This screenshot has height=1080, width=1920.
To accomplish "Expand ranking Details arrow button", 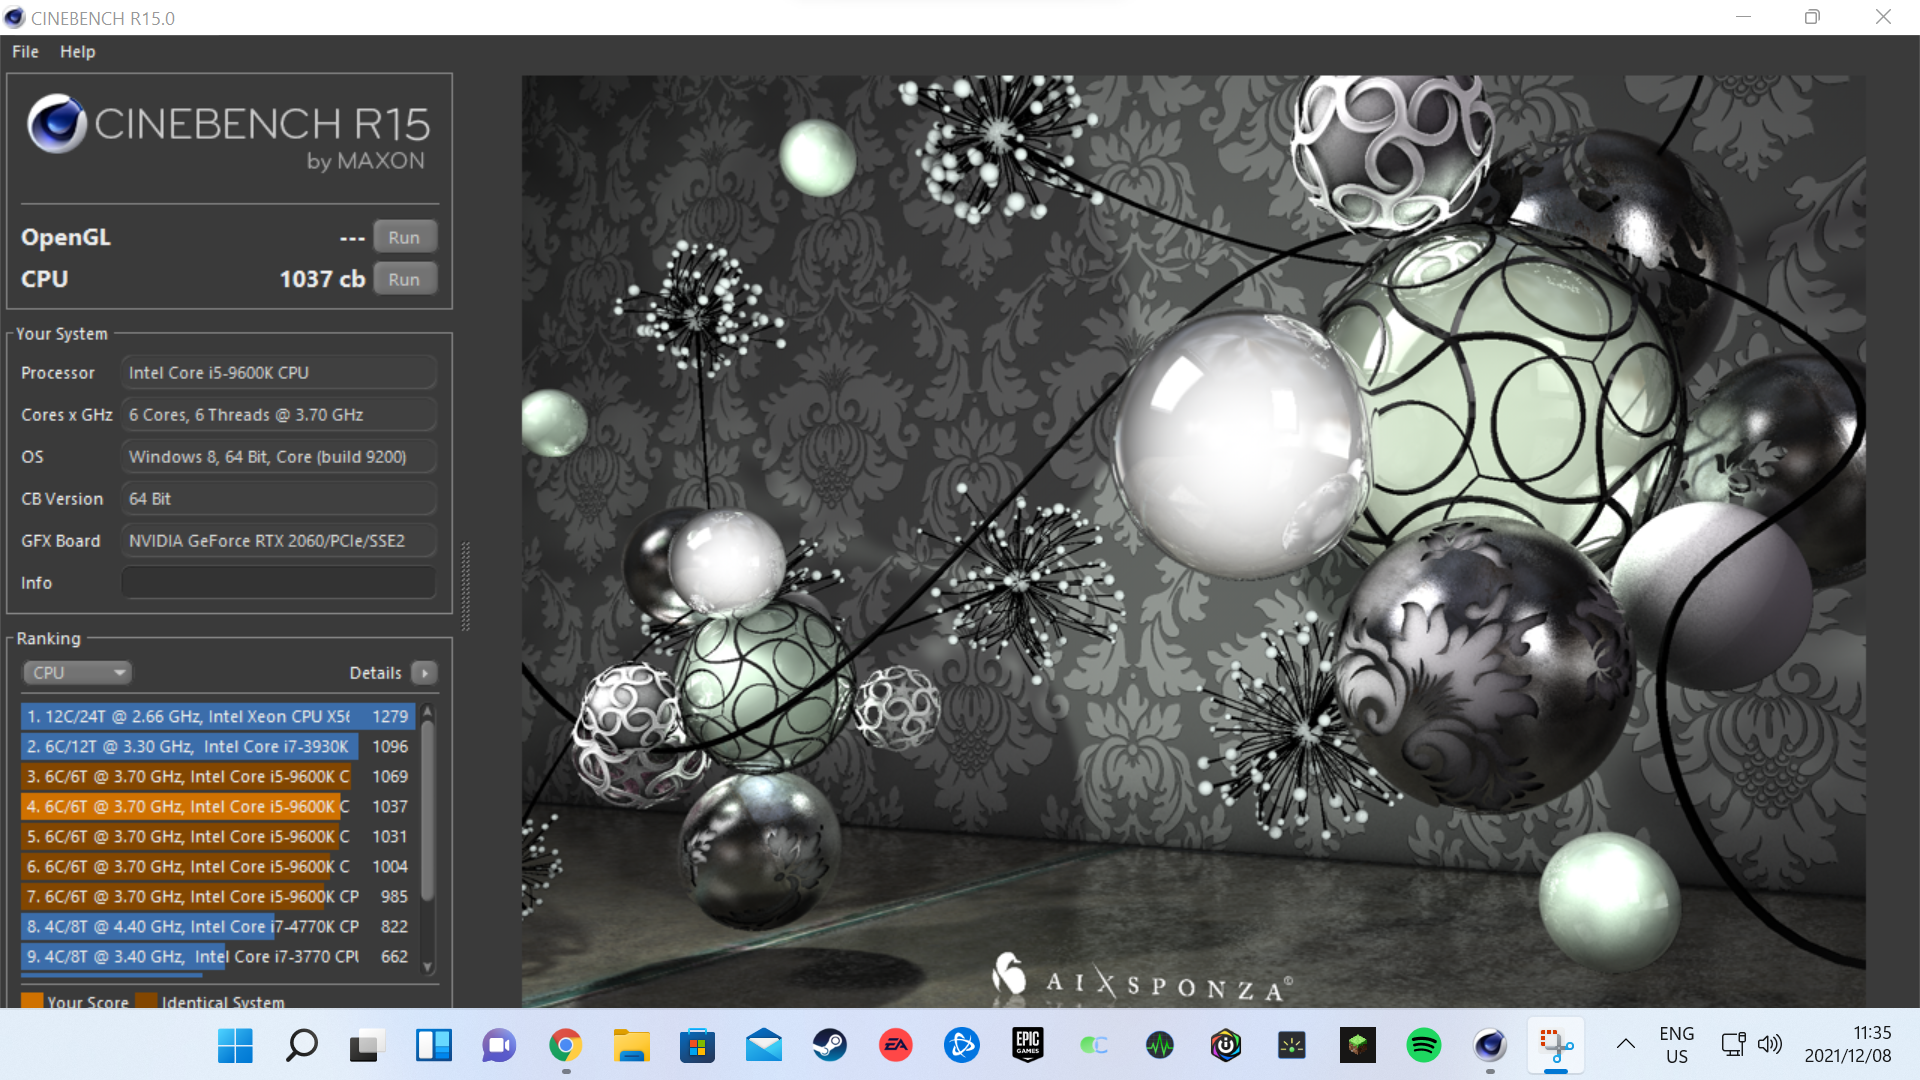I will (x=424, y=673).
